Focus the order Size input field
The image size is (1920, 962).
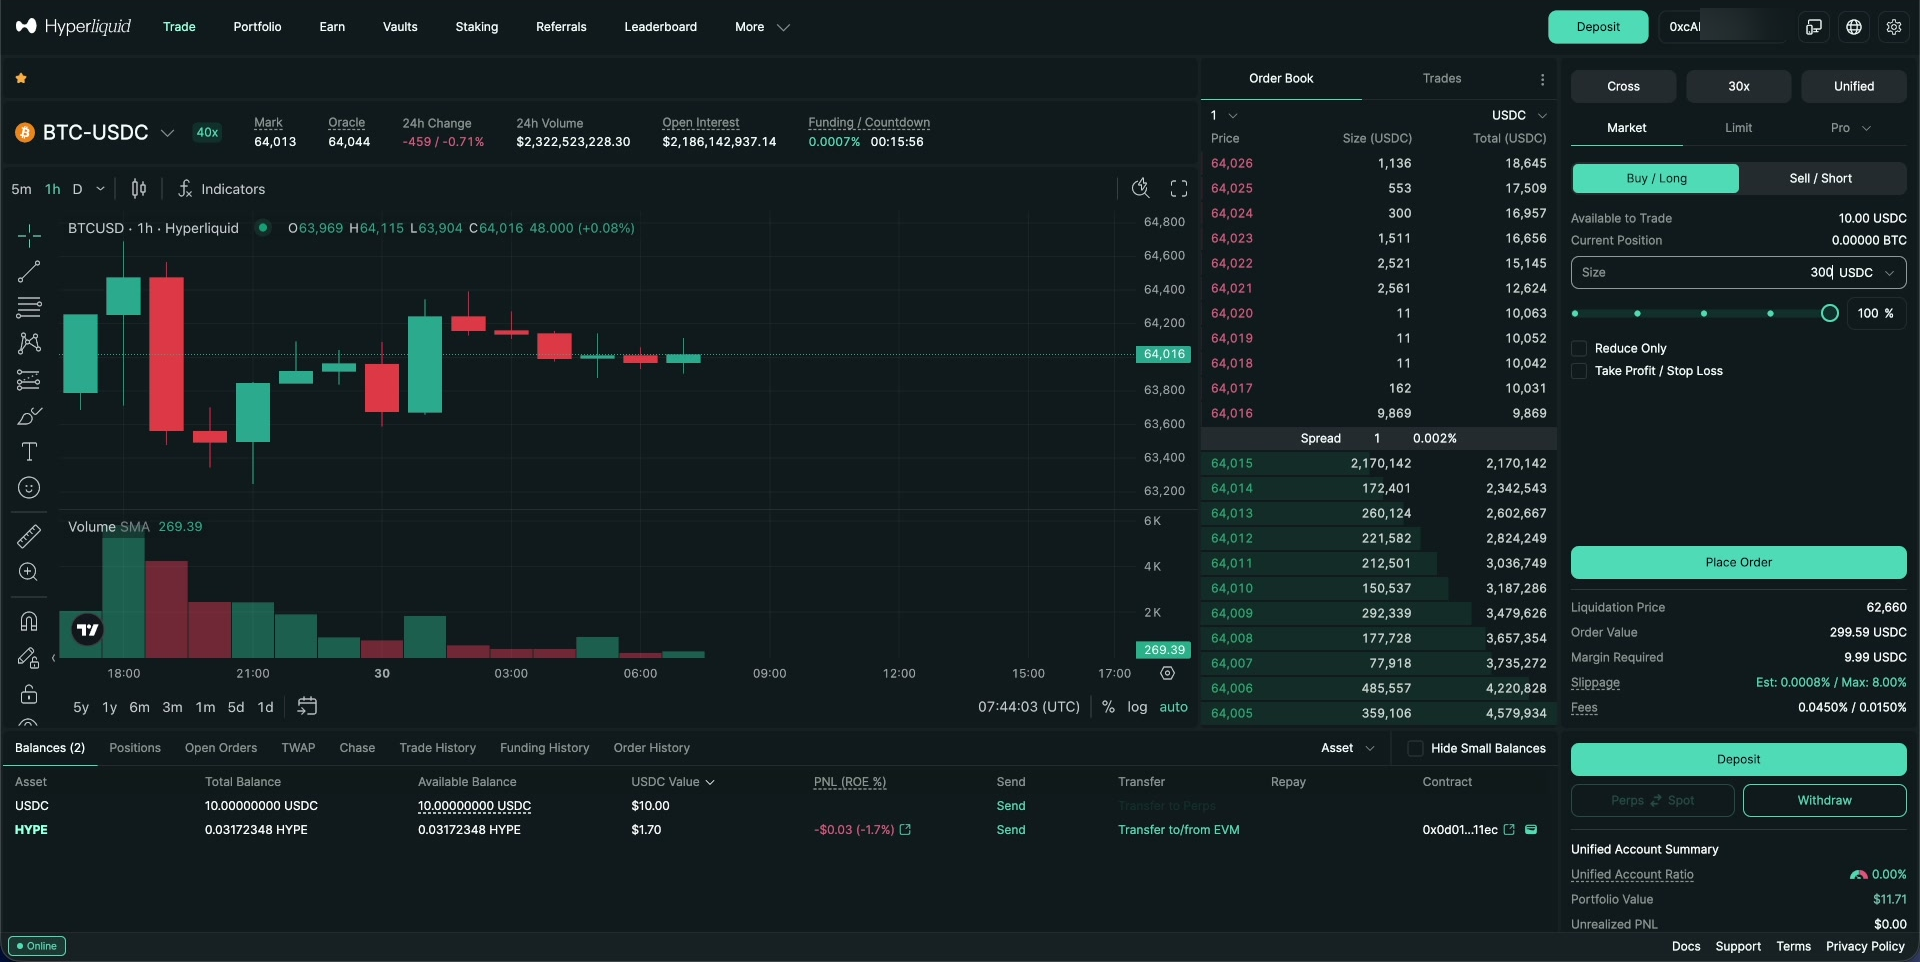tap(1738, 272)
